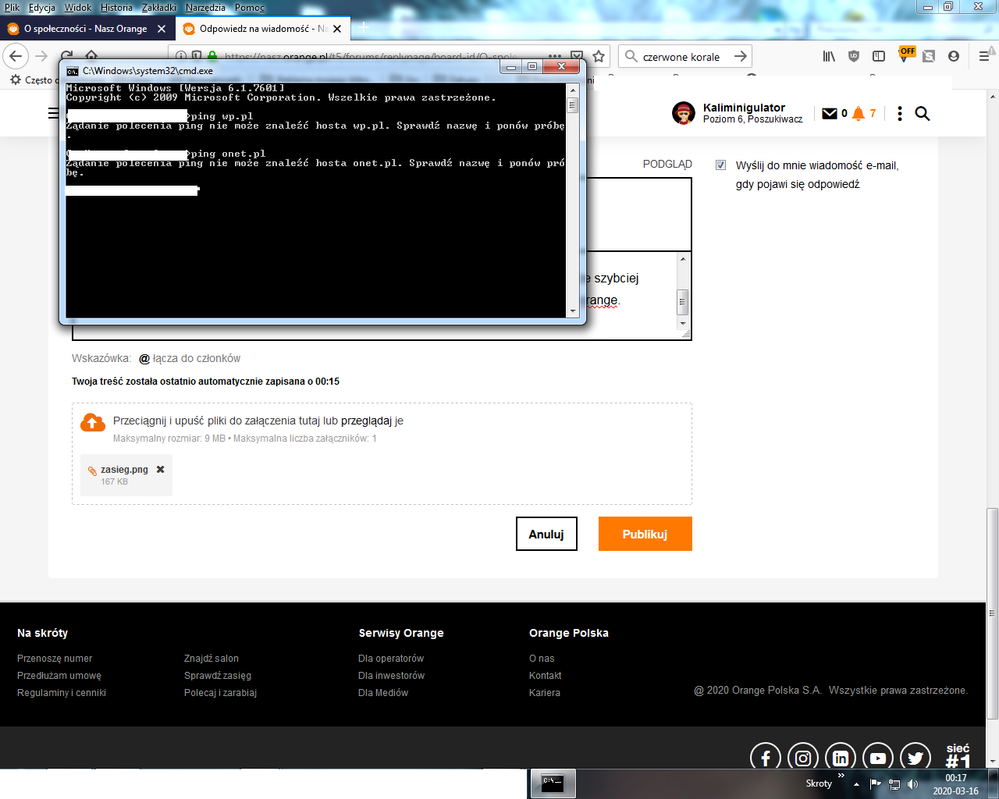Open the 'Dla operatorów' footer link
Image resolution: width=999 pixels, height=799 pixels.
[391, 658]
